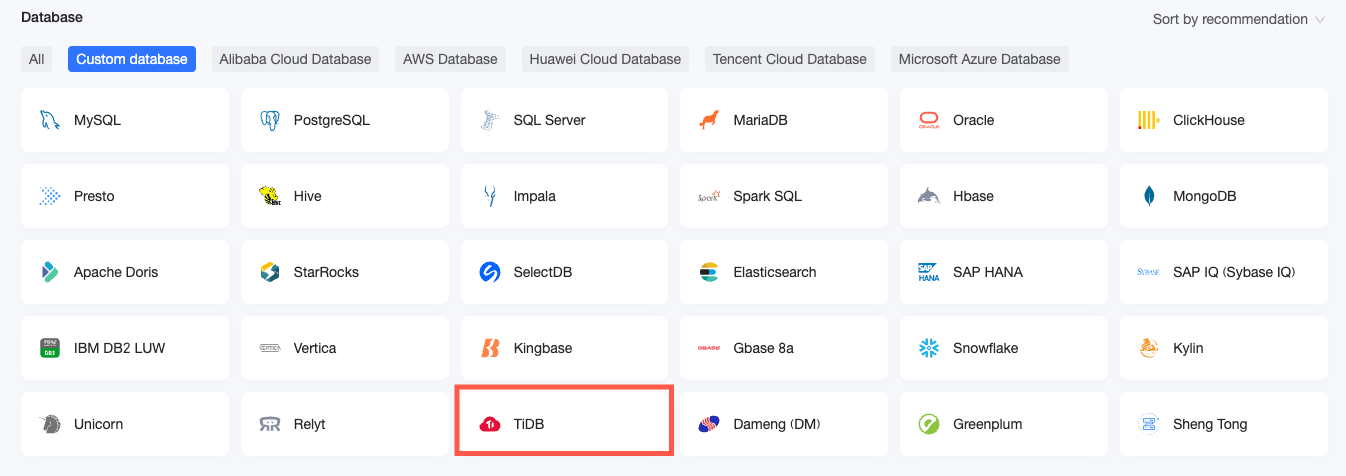Click the Impala antlers icon
1346x476 pixels.
pos(489,196)
